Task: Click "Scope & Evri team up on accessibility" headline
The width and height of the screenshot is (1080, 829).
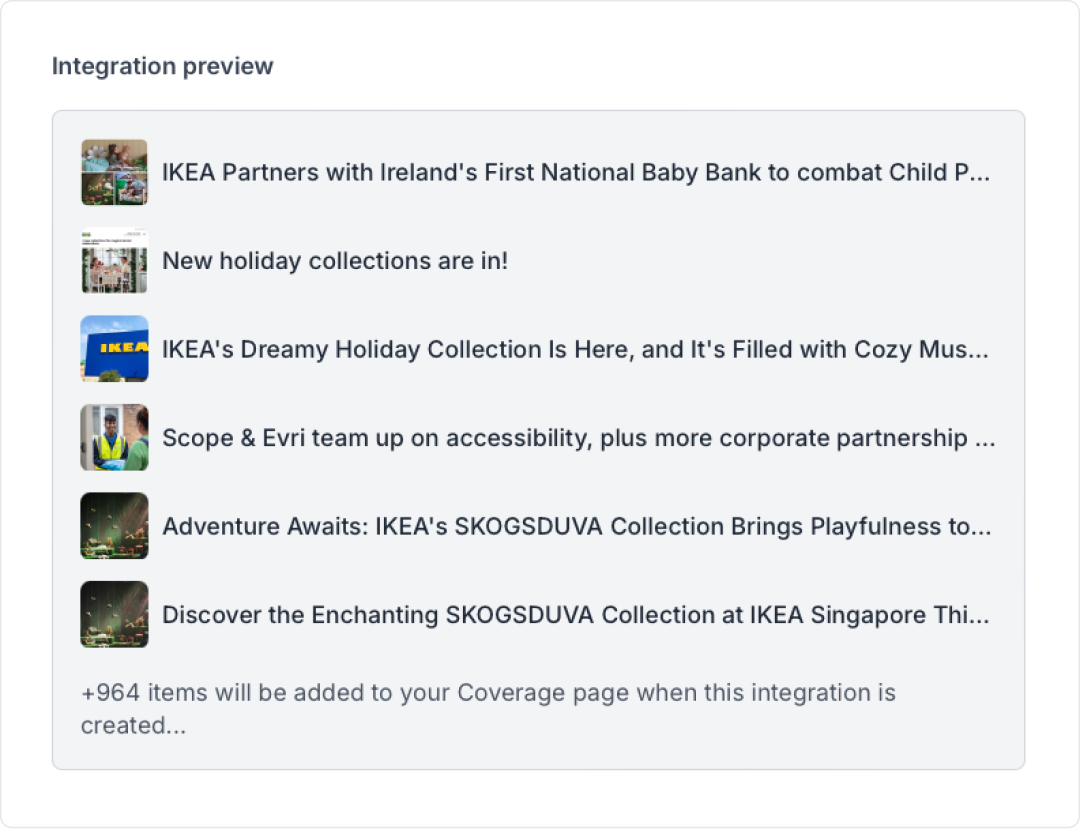Action: [579, 438]
